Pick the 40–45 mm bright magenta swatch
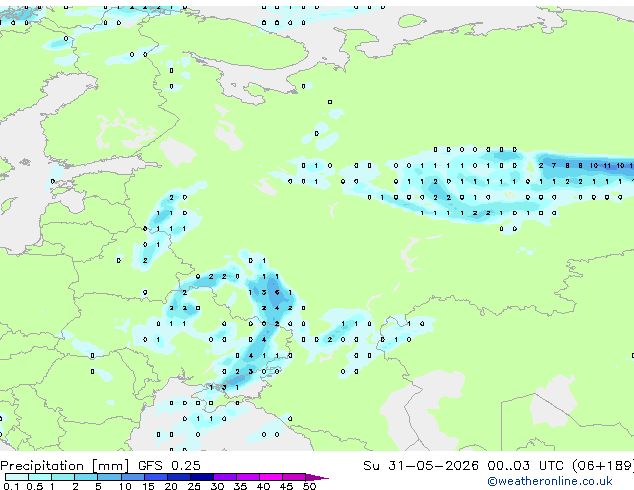Viewport: 634px width, 490px height. [271, 477]
